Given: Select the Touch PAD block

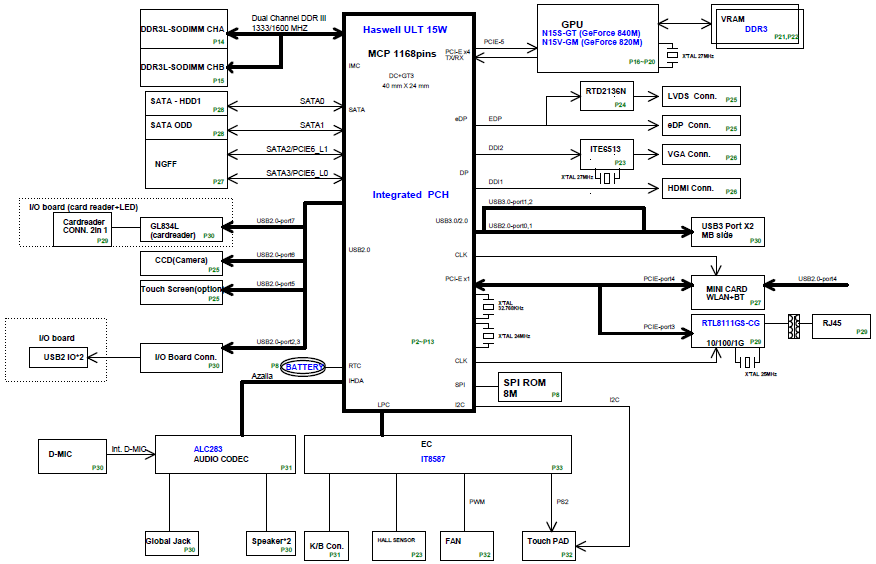Looking at the screenshot, I should pos(549,546).
